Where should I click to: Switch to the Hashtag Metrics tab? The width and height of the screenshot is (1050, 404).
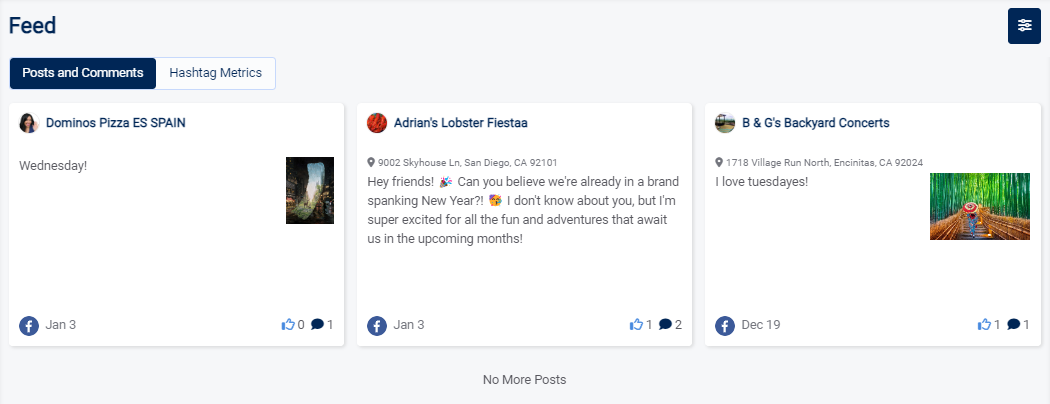(215, 73)
